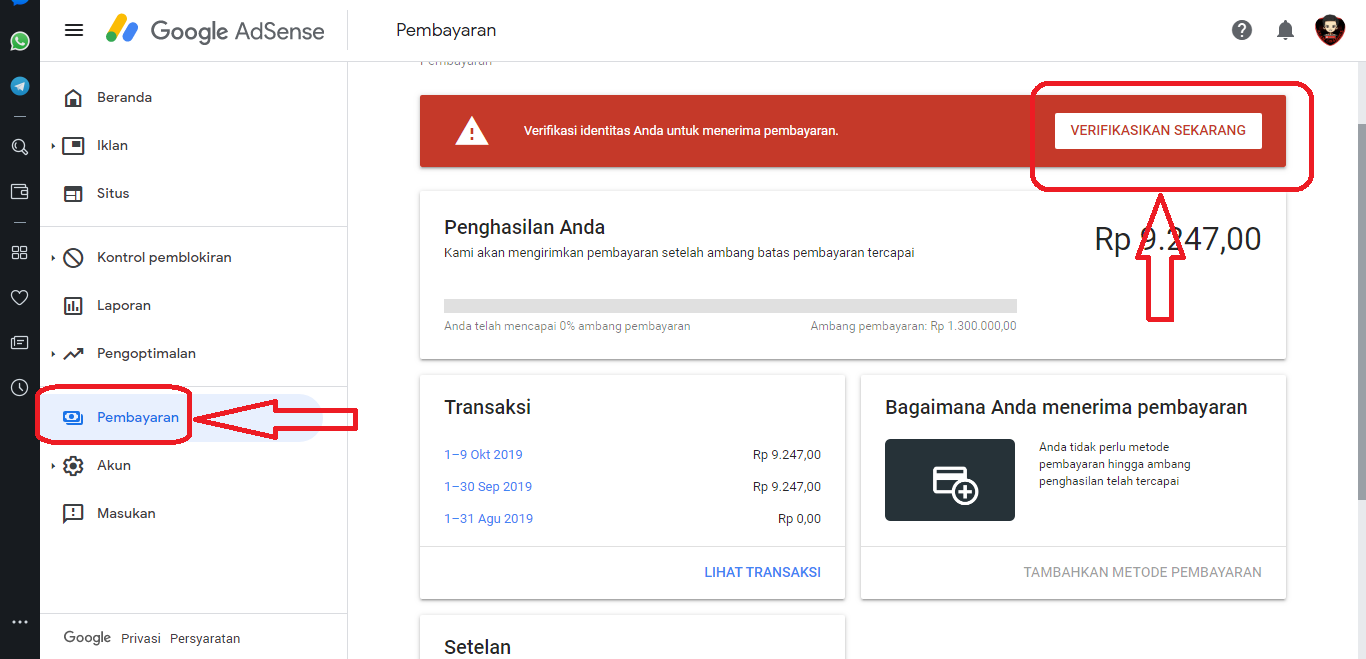Expand the Akun menu section
This screenshot has width=1366, height=659.
(53, 466)
